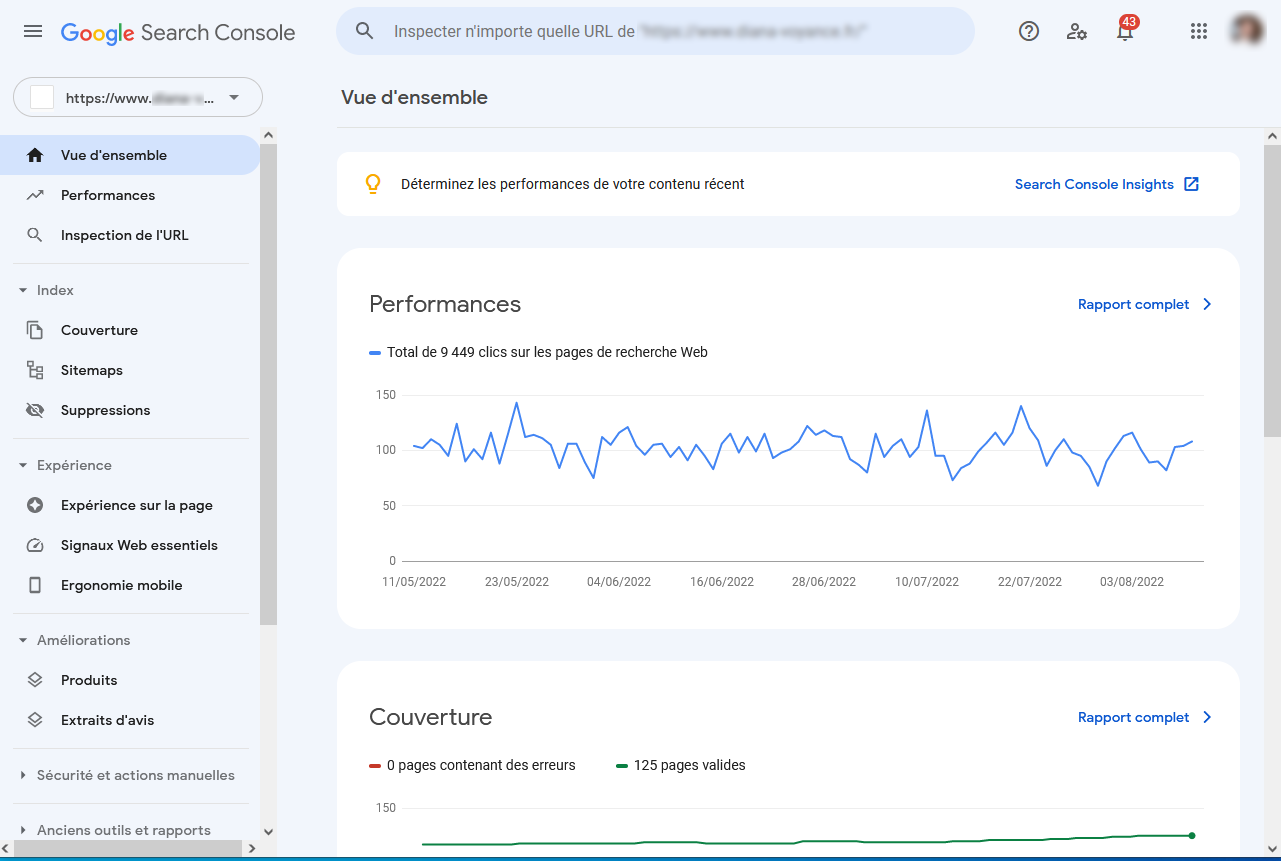Collapse the Index section
Image resolution: width=1281 pixels, height=861 pixels.
(x=23, y=290)
